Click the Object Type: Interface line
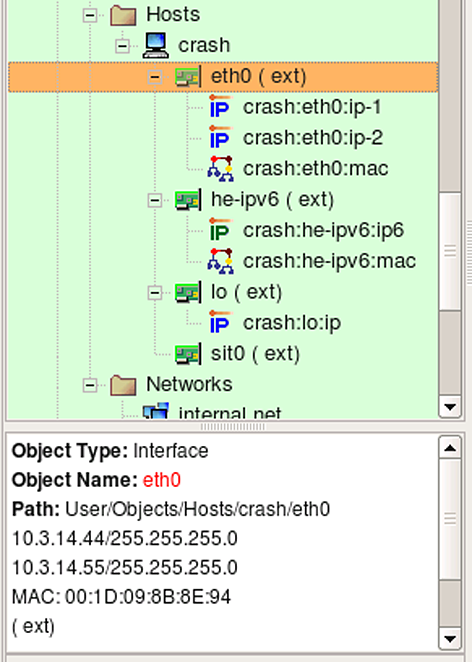The width and height of the screenshot is (472, 662). [110, 451]
